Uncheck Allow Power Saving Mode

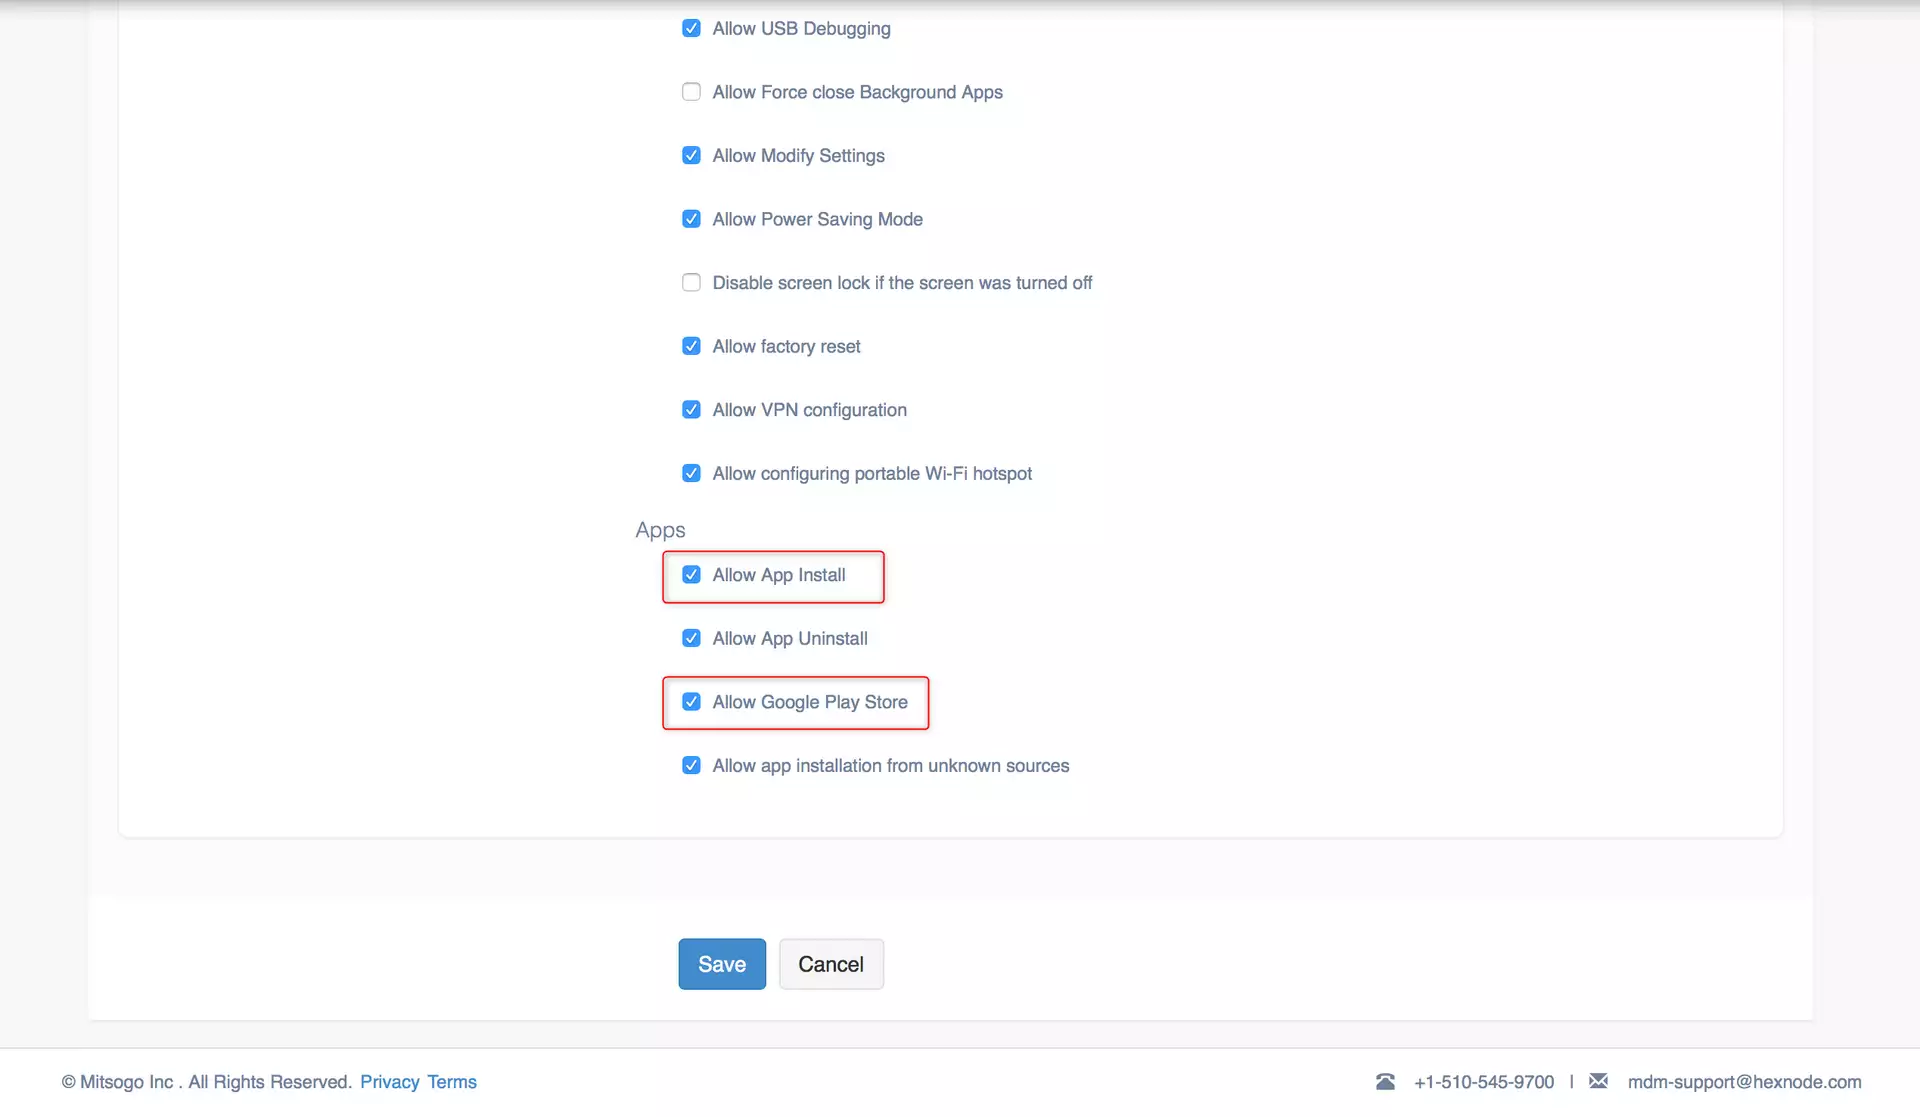(x=691, y=219)
